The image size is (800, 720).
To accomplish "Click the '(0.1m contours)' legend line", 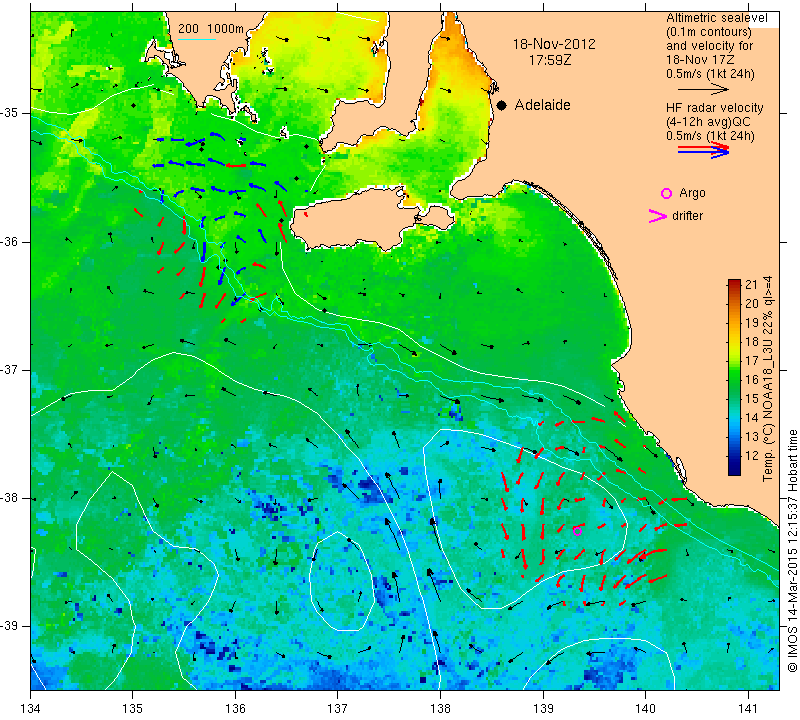I will click(709, 32).
